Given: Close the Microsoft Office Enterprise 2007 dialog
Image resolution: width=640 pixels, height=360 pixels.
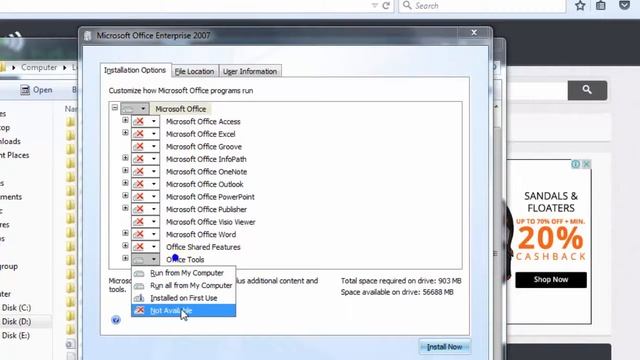Looking at the screenshot, I should (x=474, y=33).
